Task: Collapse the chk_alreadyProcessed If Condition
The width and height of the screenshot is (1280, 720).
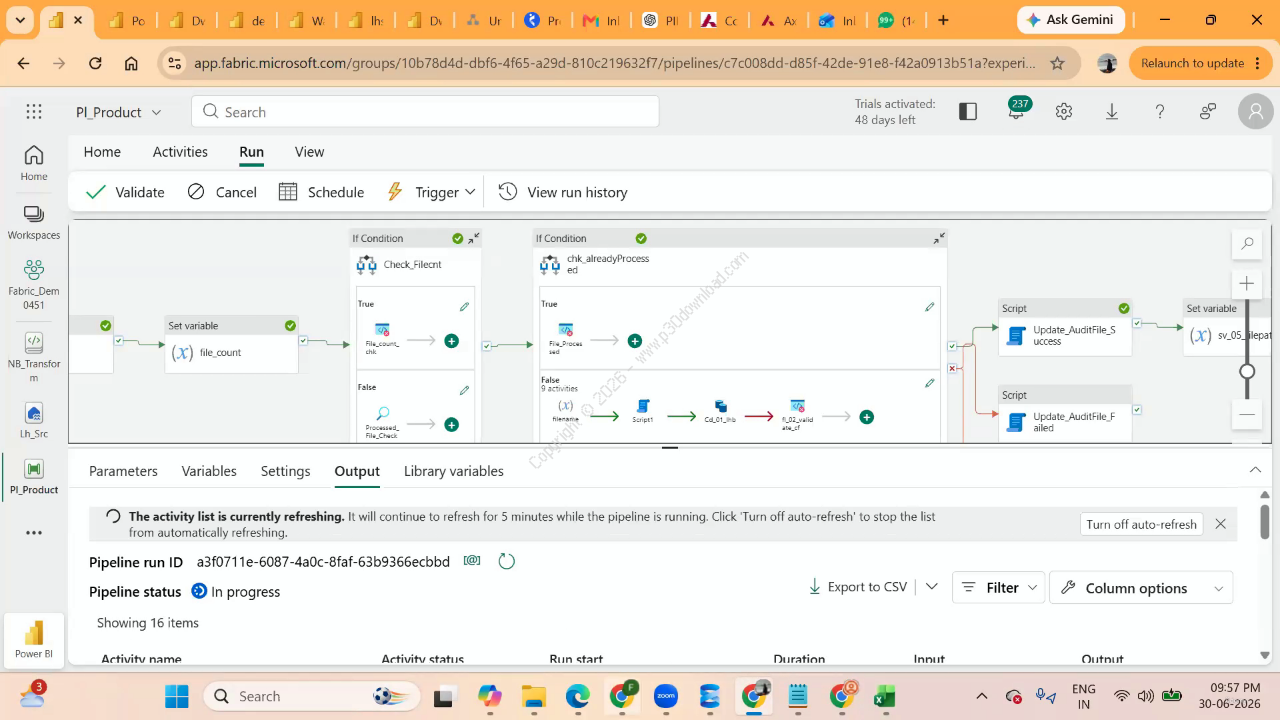Action: click(939, 238)
